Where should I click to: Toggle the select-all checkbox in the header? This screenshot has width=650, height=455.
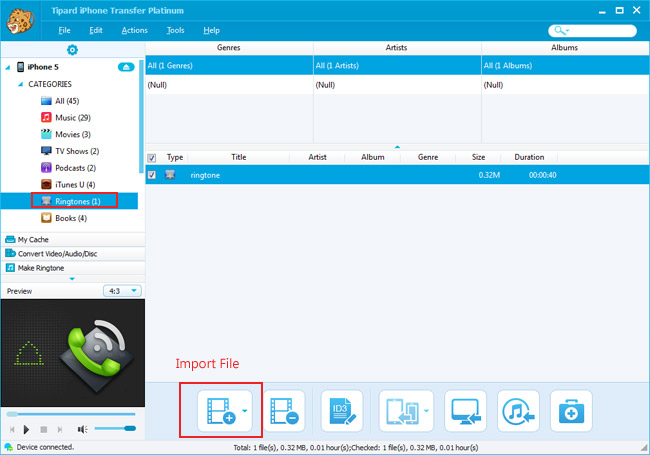[152, 158]
